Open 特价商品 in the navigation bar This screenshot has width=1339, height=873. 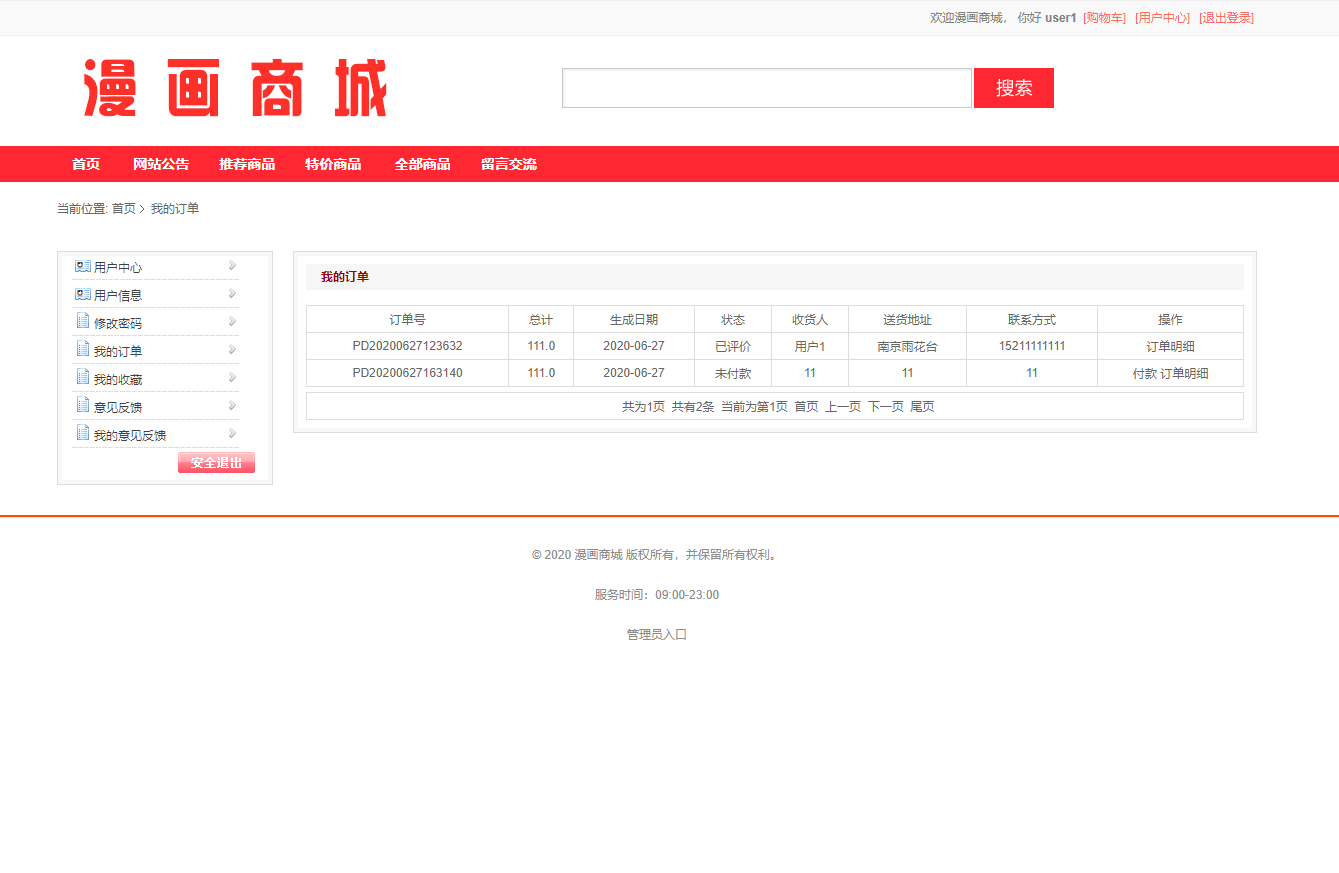333,164
